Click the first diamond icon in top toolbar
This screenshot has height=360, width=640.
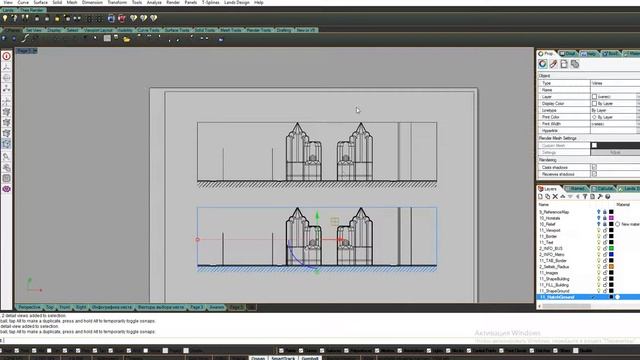tap(133, 18)
